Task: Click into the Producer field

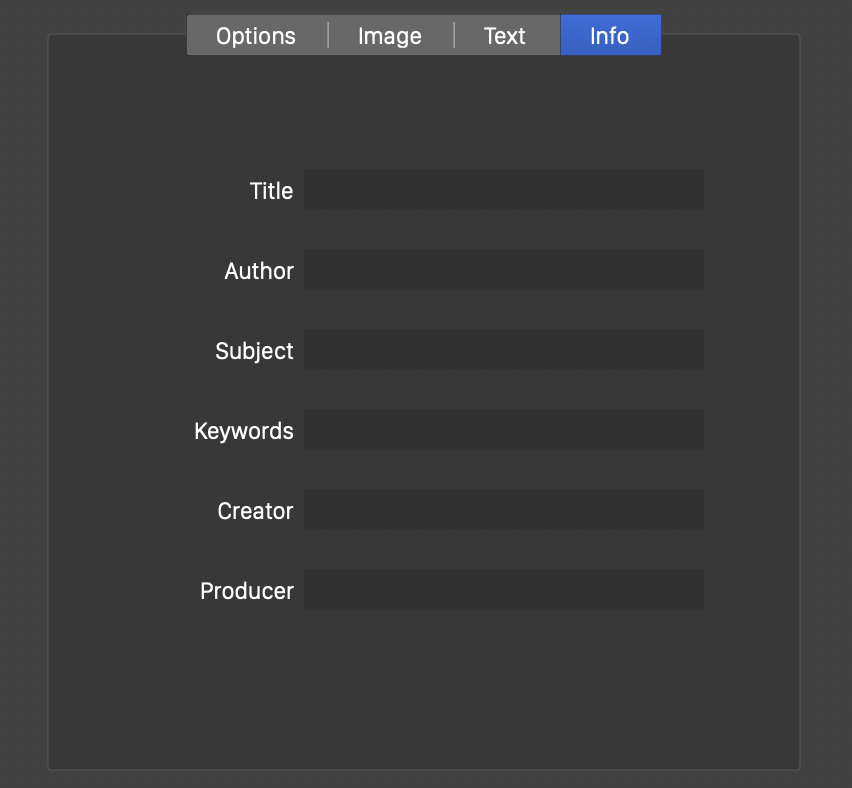Action: 503,590
